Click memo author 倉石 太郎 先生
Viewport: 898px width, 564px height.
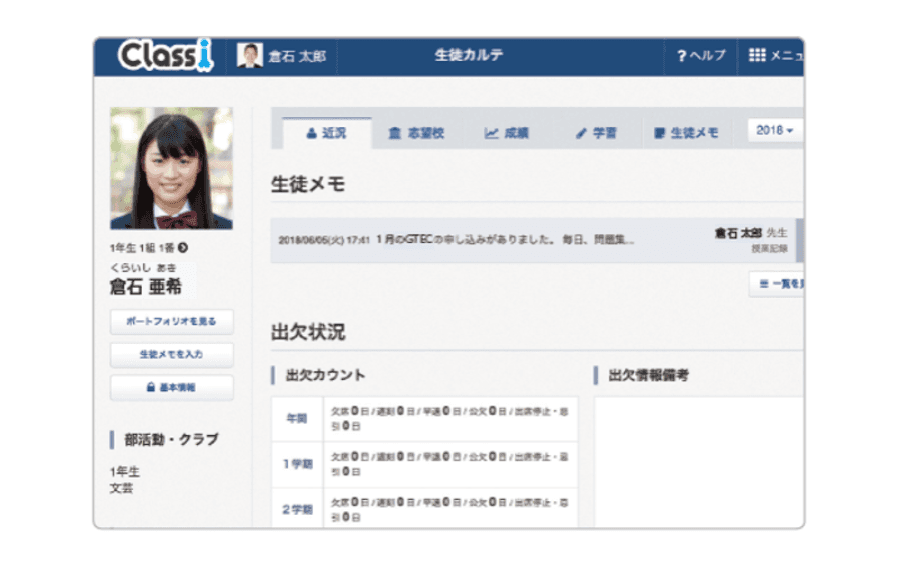[751, 233]
